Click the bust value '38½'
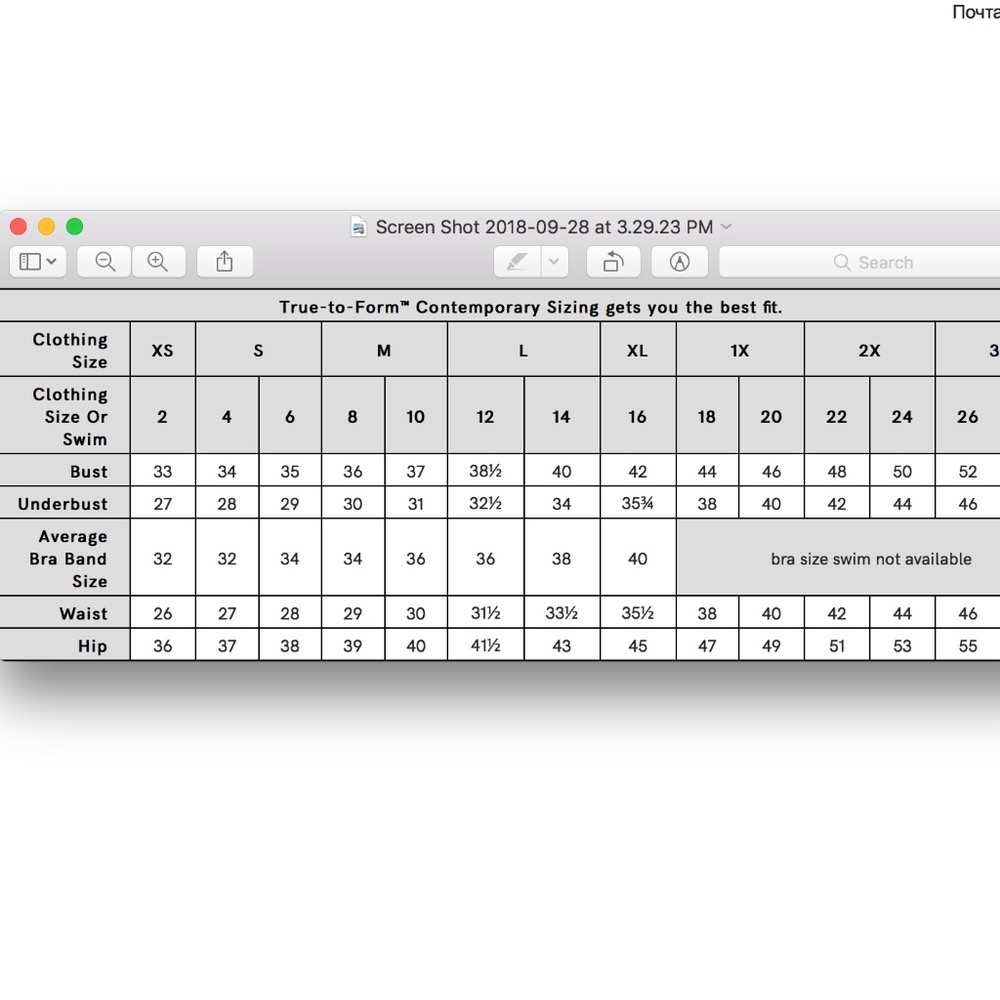1000x1000 pixels. pos(485,471)
